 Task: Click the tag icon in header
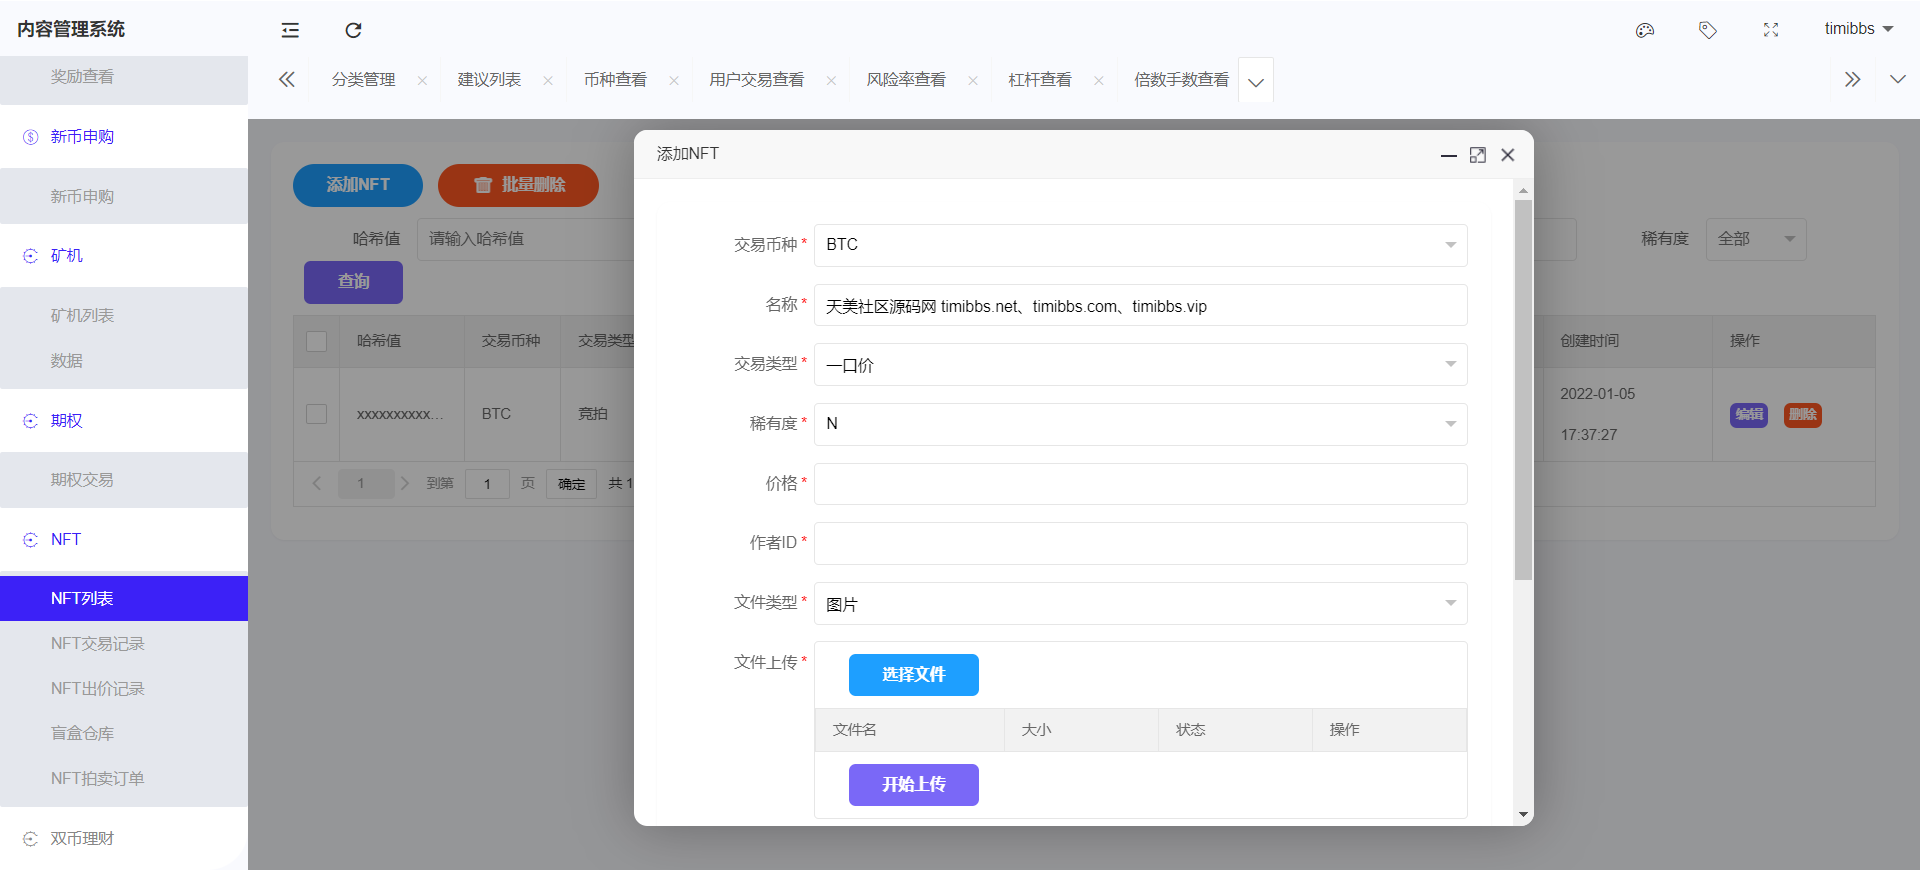click(1708, 30)
